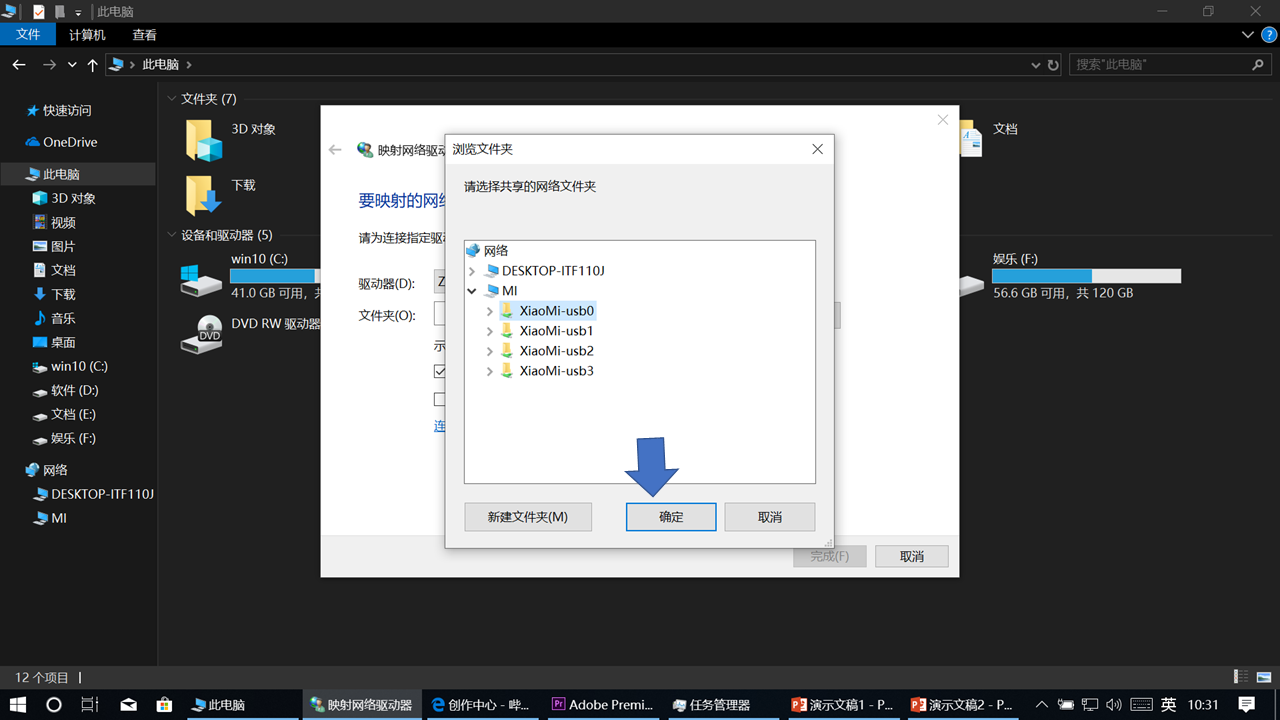The height and width of the screenshot is (720, 1280).
Task: Expand the ribbon with the chevron
Action: (x=1247, y=35)
